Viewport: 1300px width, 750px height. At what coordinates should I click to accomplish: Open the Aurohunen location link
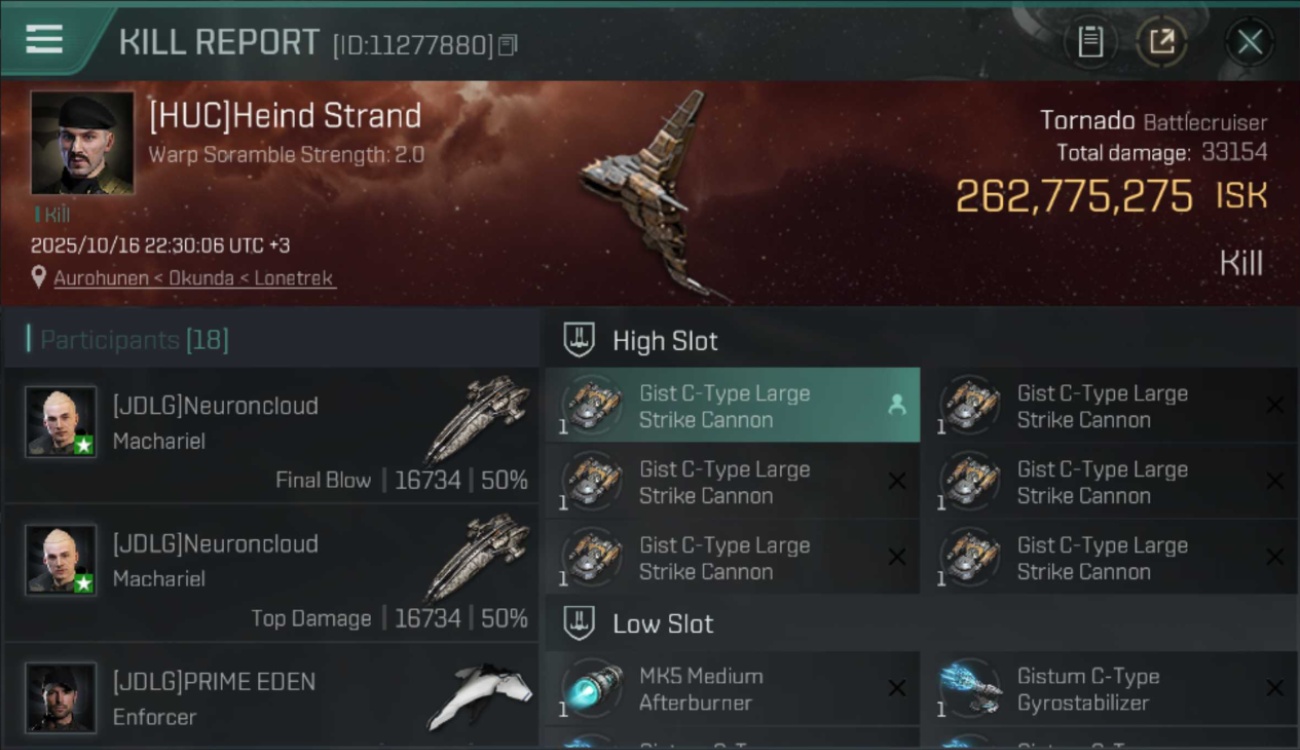[194, 278]
